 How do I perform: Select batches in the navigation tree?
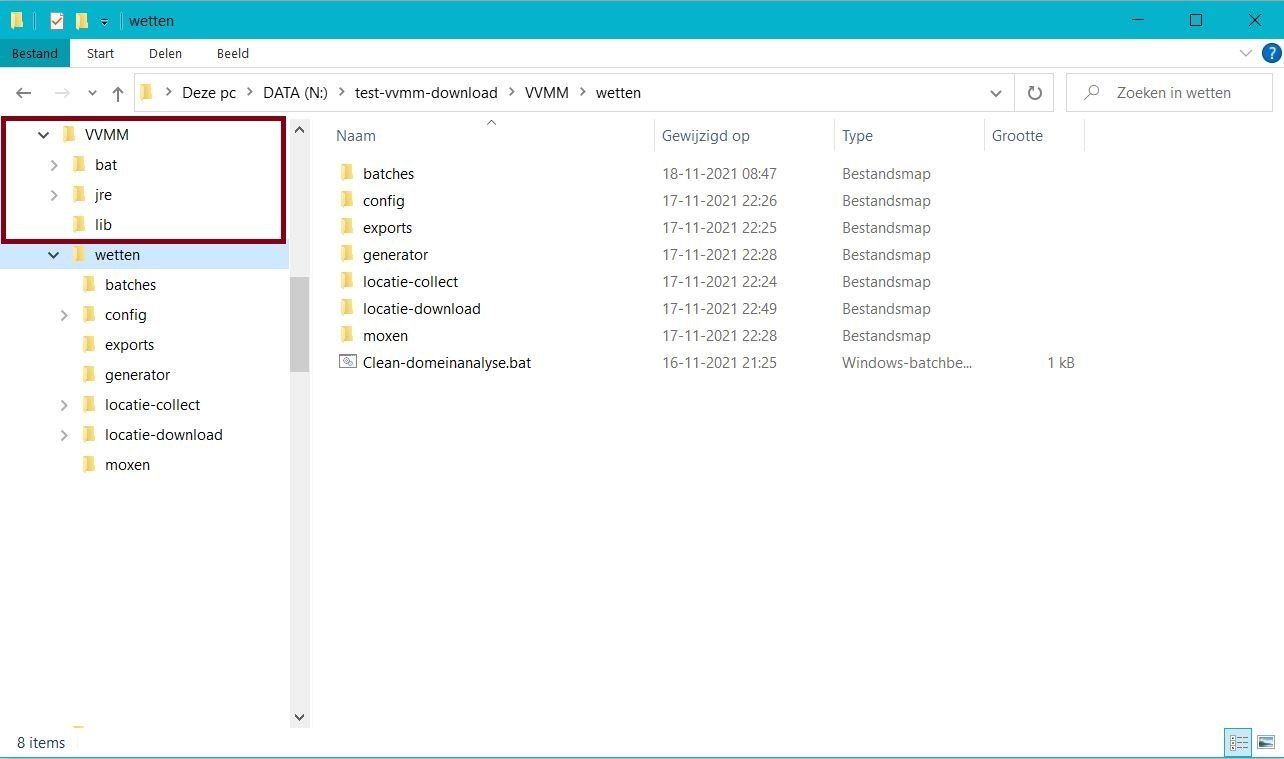coord(130,285)
